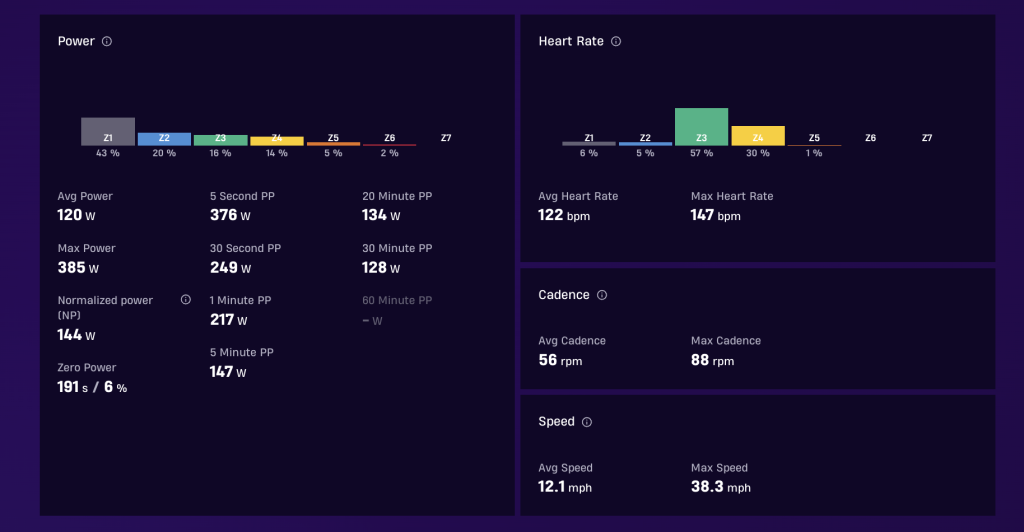Open the Cadence info icon
This screenshot has width=1024, height=532.
tap(602, 295)
